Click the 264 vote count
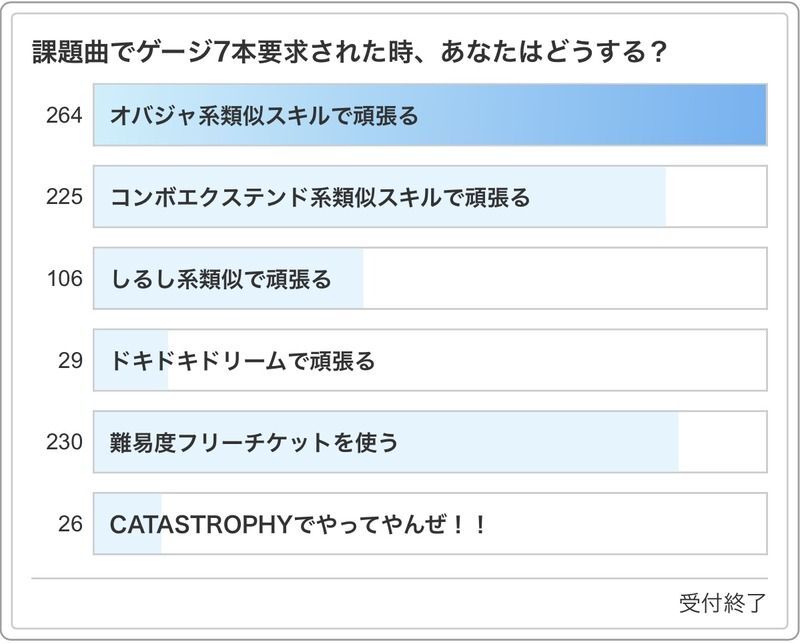This screenshot has width=800, height=644. (x=64, y=115)
